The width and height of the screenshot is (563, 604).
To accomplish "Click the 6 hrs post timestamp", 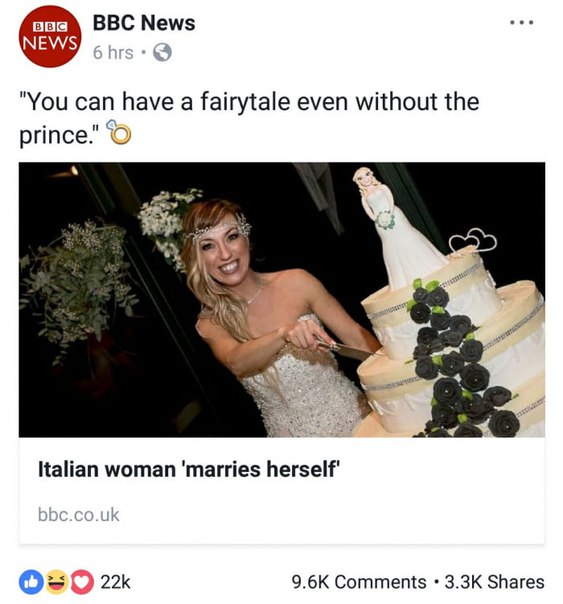I will tap(113, 52).
